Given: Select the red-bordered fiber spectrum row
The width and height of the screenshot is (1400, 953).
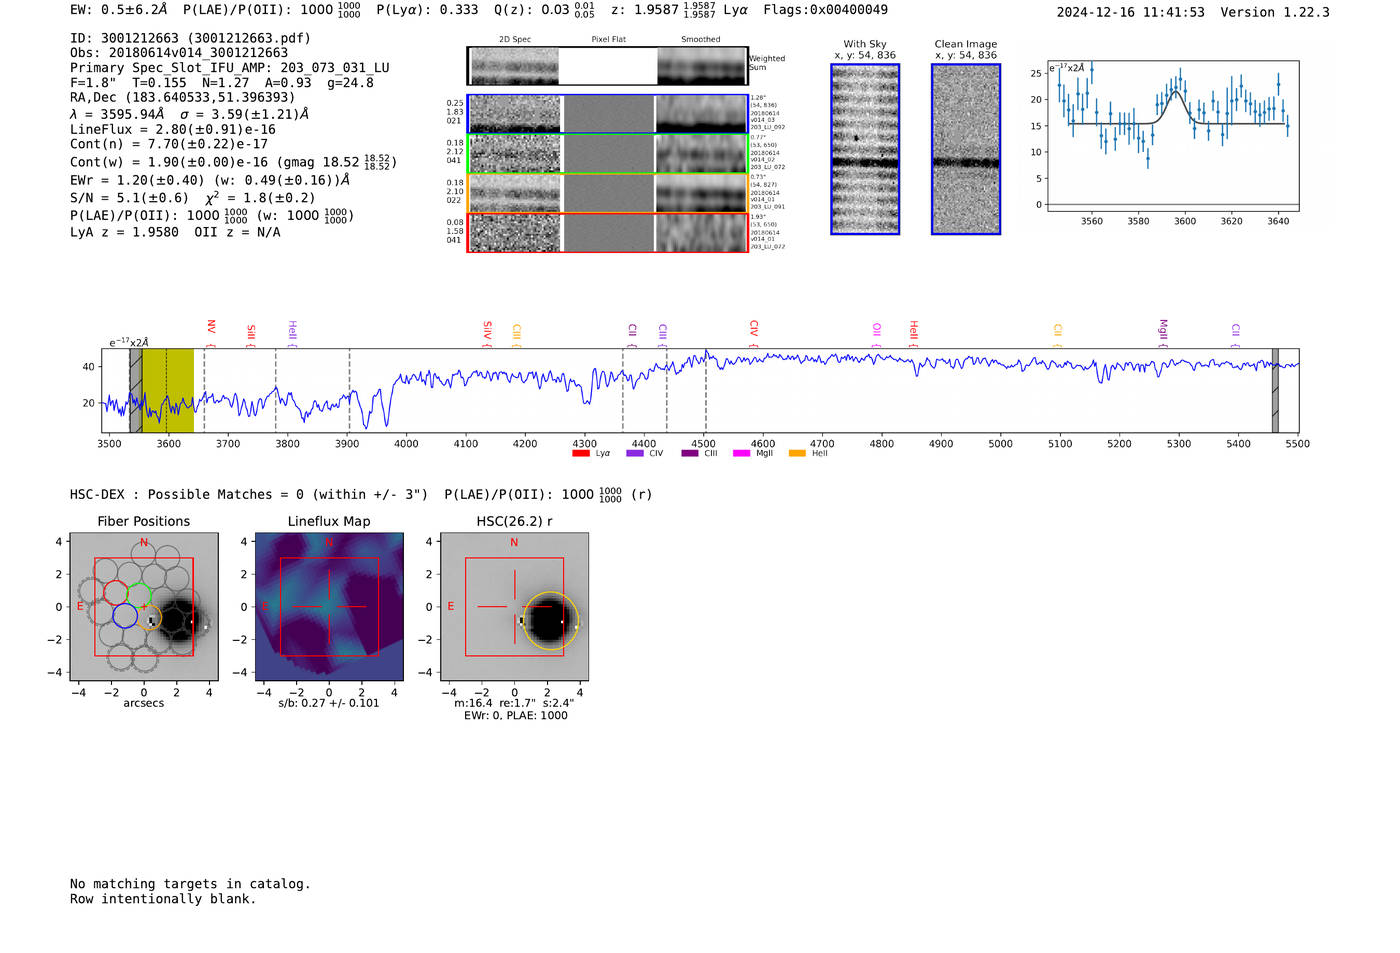Looking at the screenshot, I should 608,232.
